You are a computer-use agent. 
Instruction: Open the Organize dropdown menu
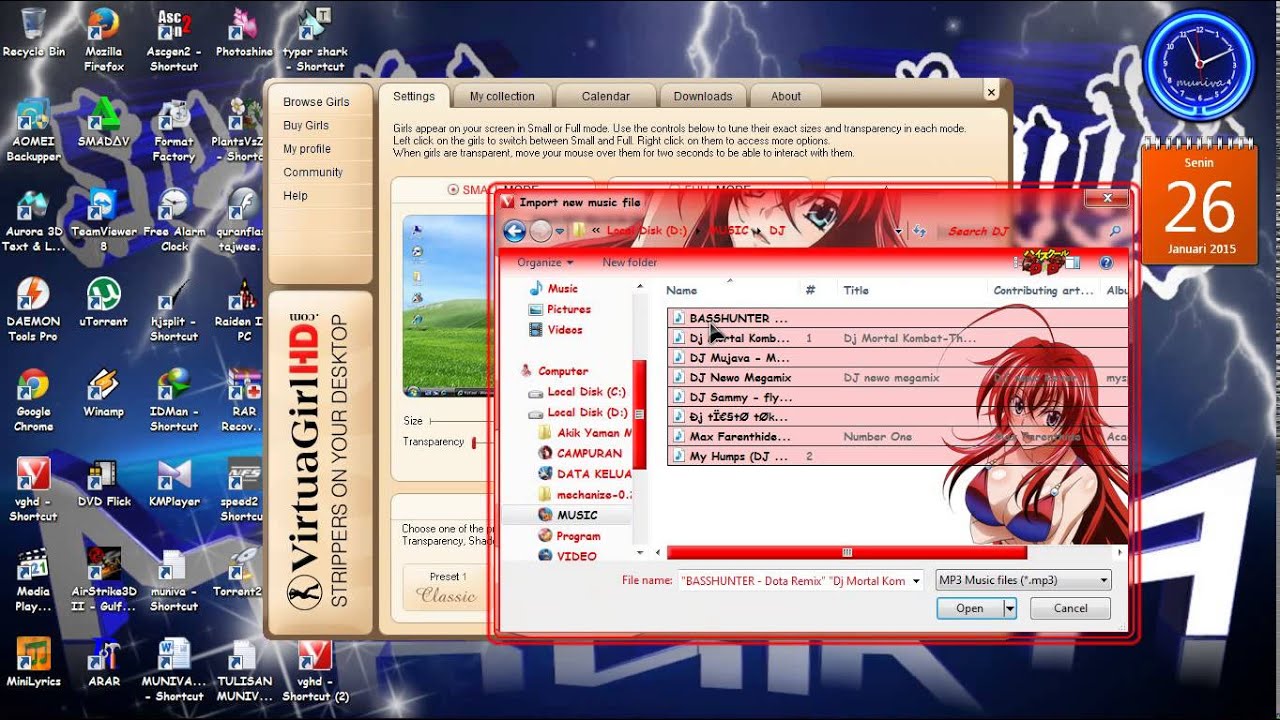(x=545, y=262)
